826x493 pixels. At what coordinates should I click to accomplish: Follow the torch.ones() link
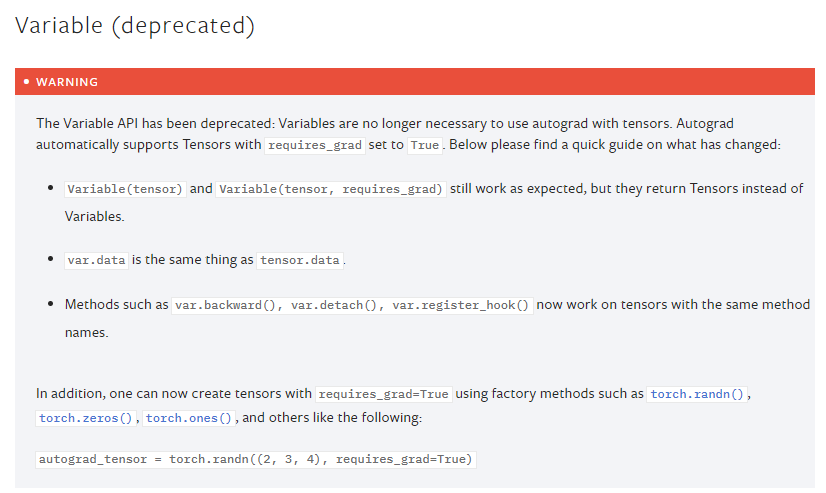tap(188, 418)
